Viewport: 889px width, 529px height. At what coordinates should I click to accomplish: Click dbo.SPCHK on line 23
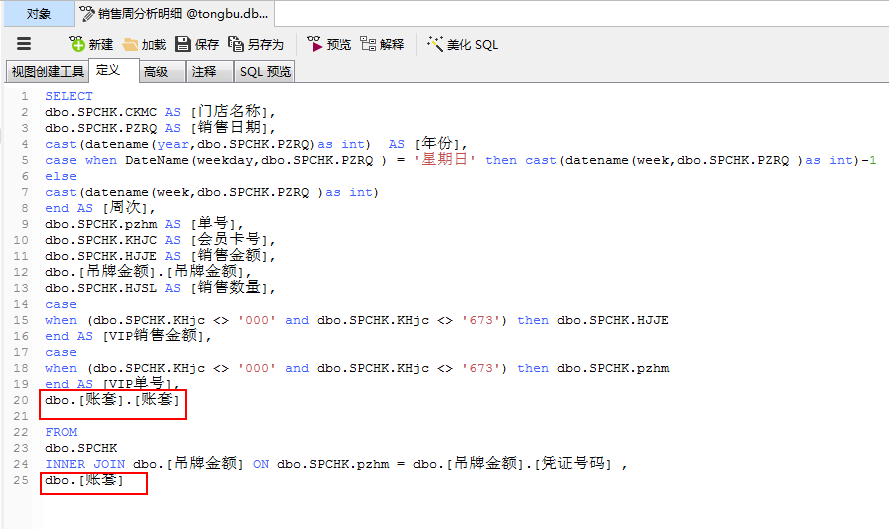click(81, 448)
